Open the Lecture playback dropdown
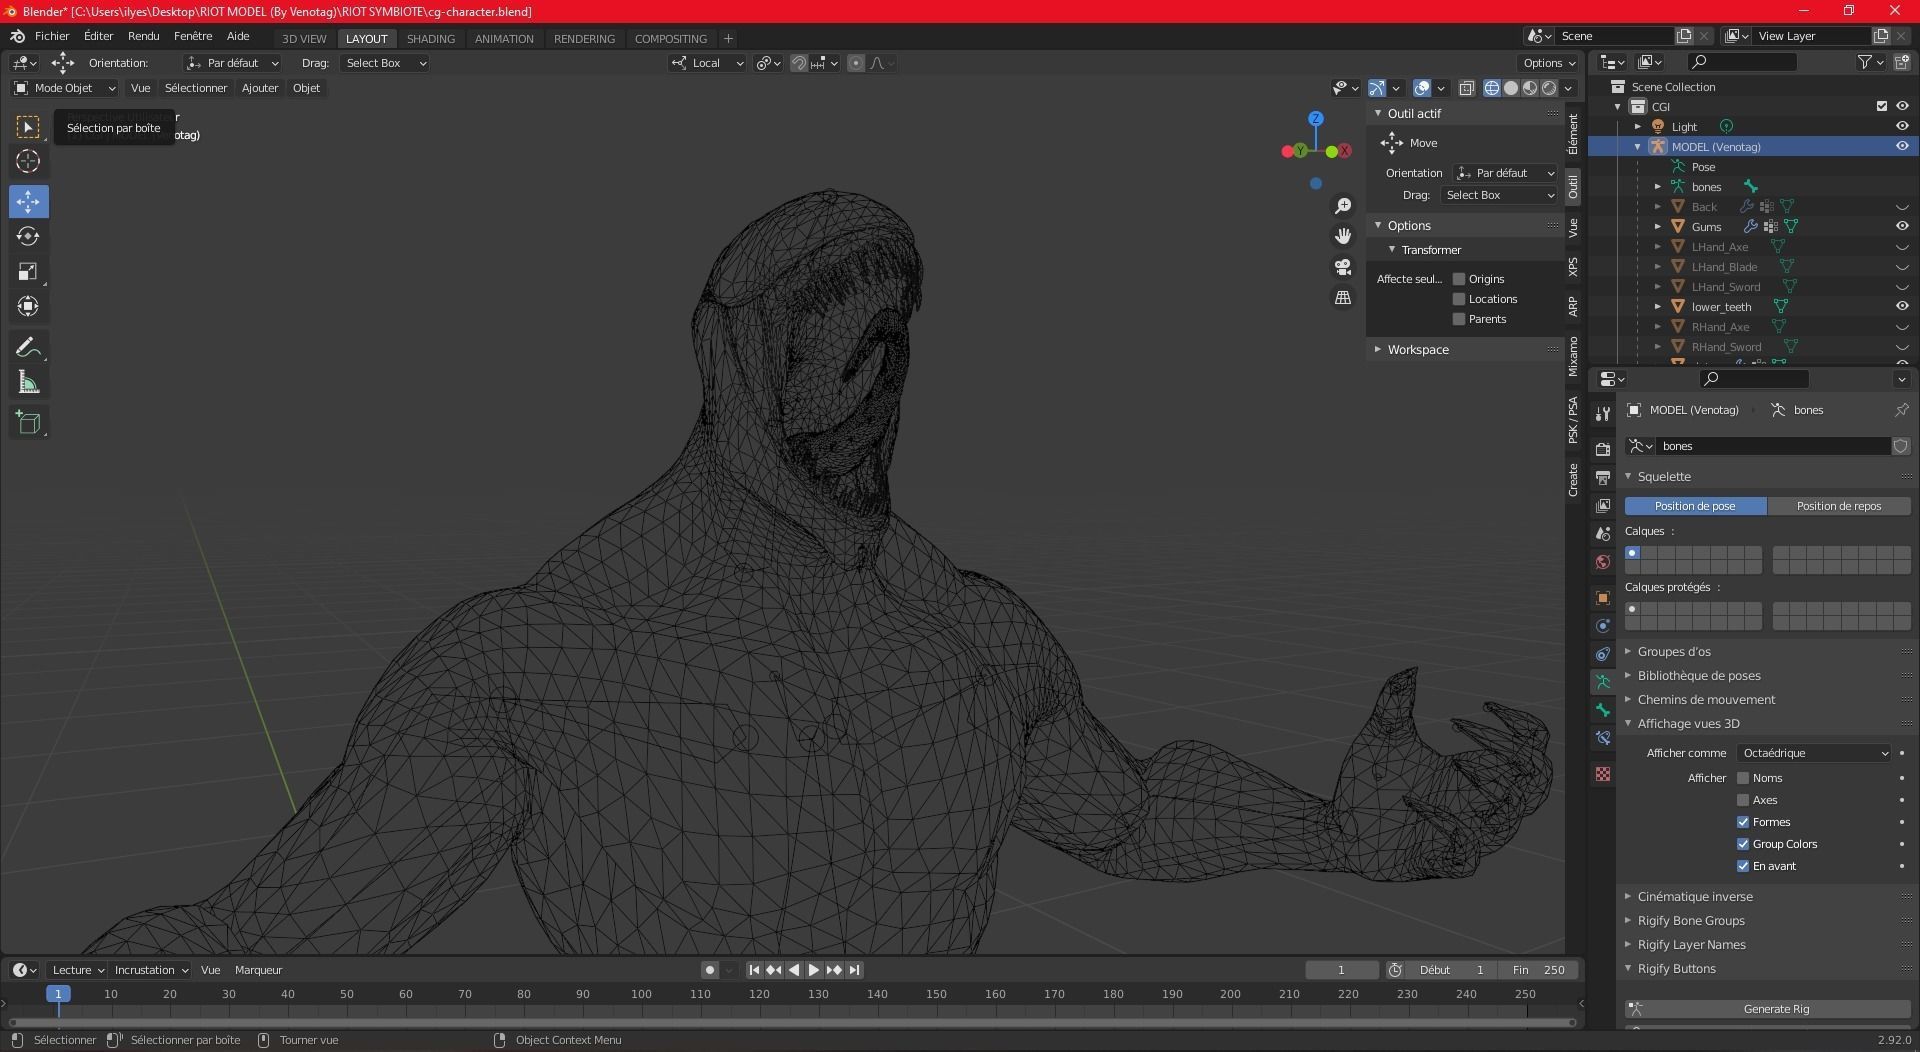 click(77, 970)
